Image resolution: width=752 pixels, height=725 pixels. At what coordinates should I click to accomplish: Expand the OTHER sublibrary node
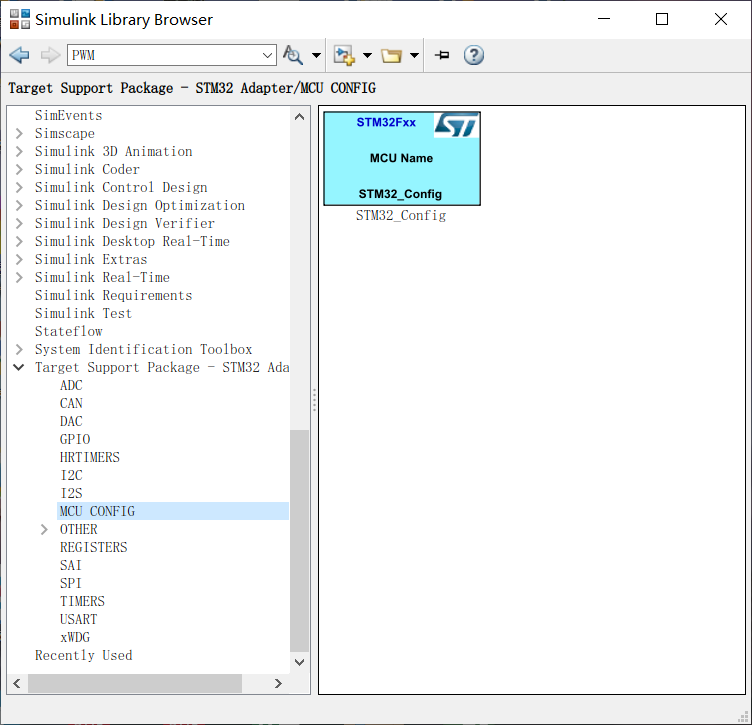[44, 529]
